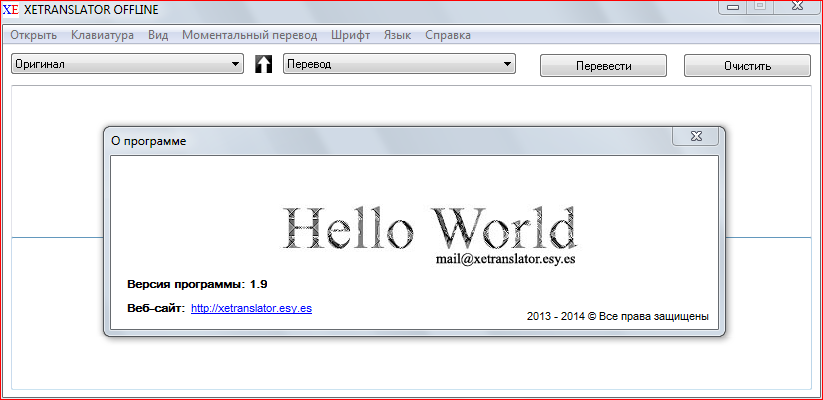Maximize the XETRANSLATOR OFFLINE window

[x=758, y=7]
